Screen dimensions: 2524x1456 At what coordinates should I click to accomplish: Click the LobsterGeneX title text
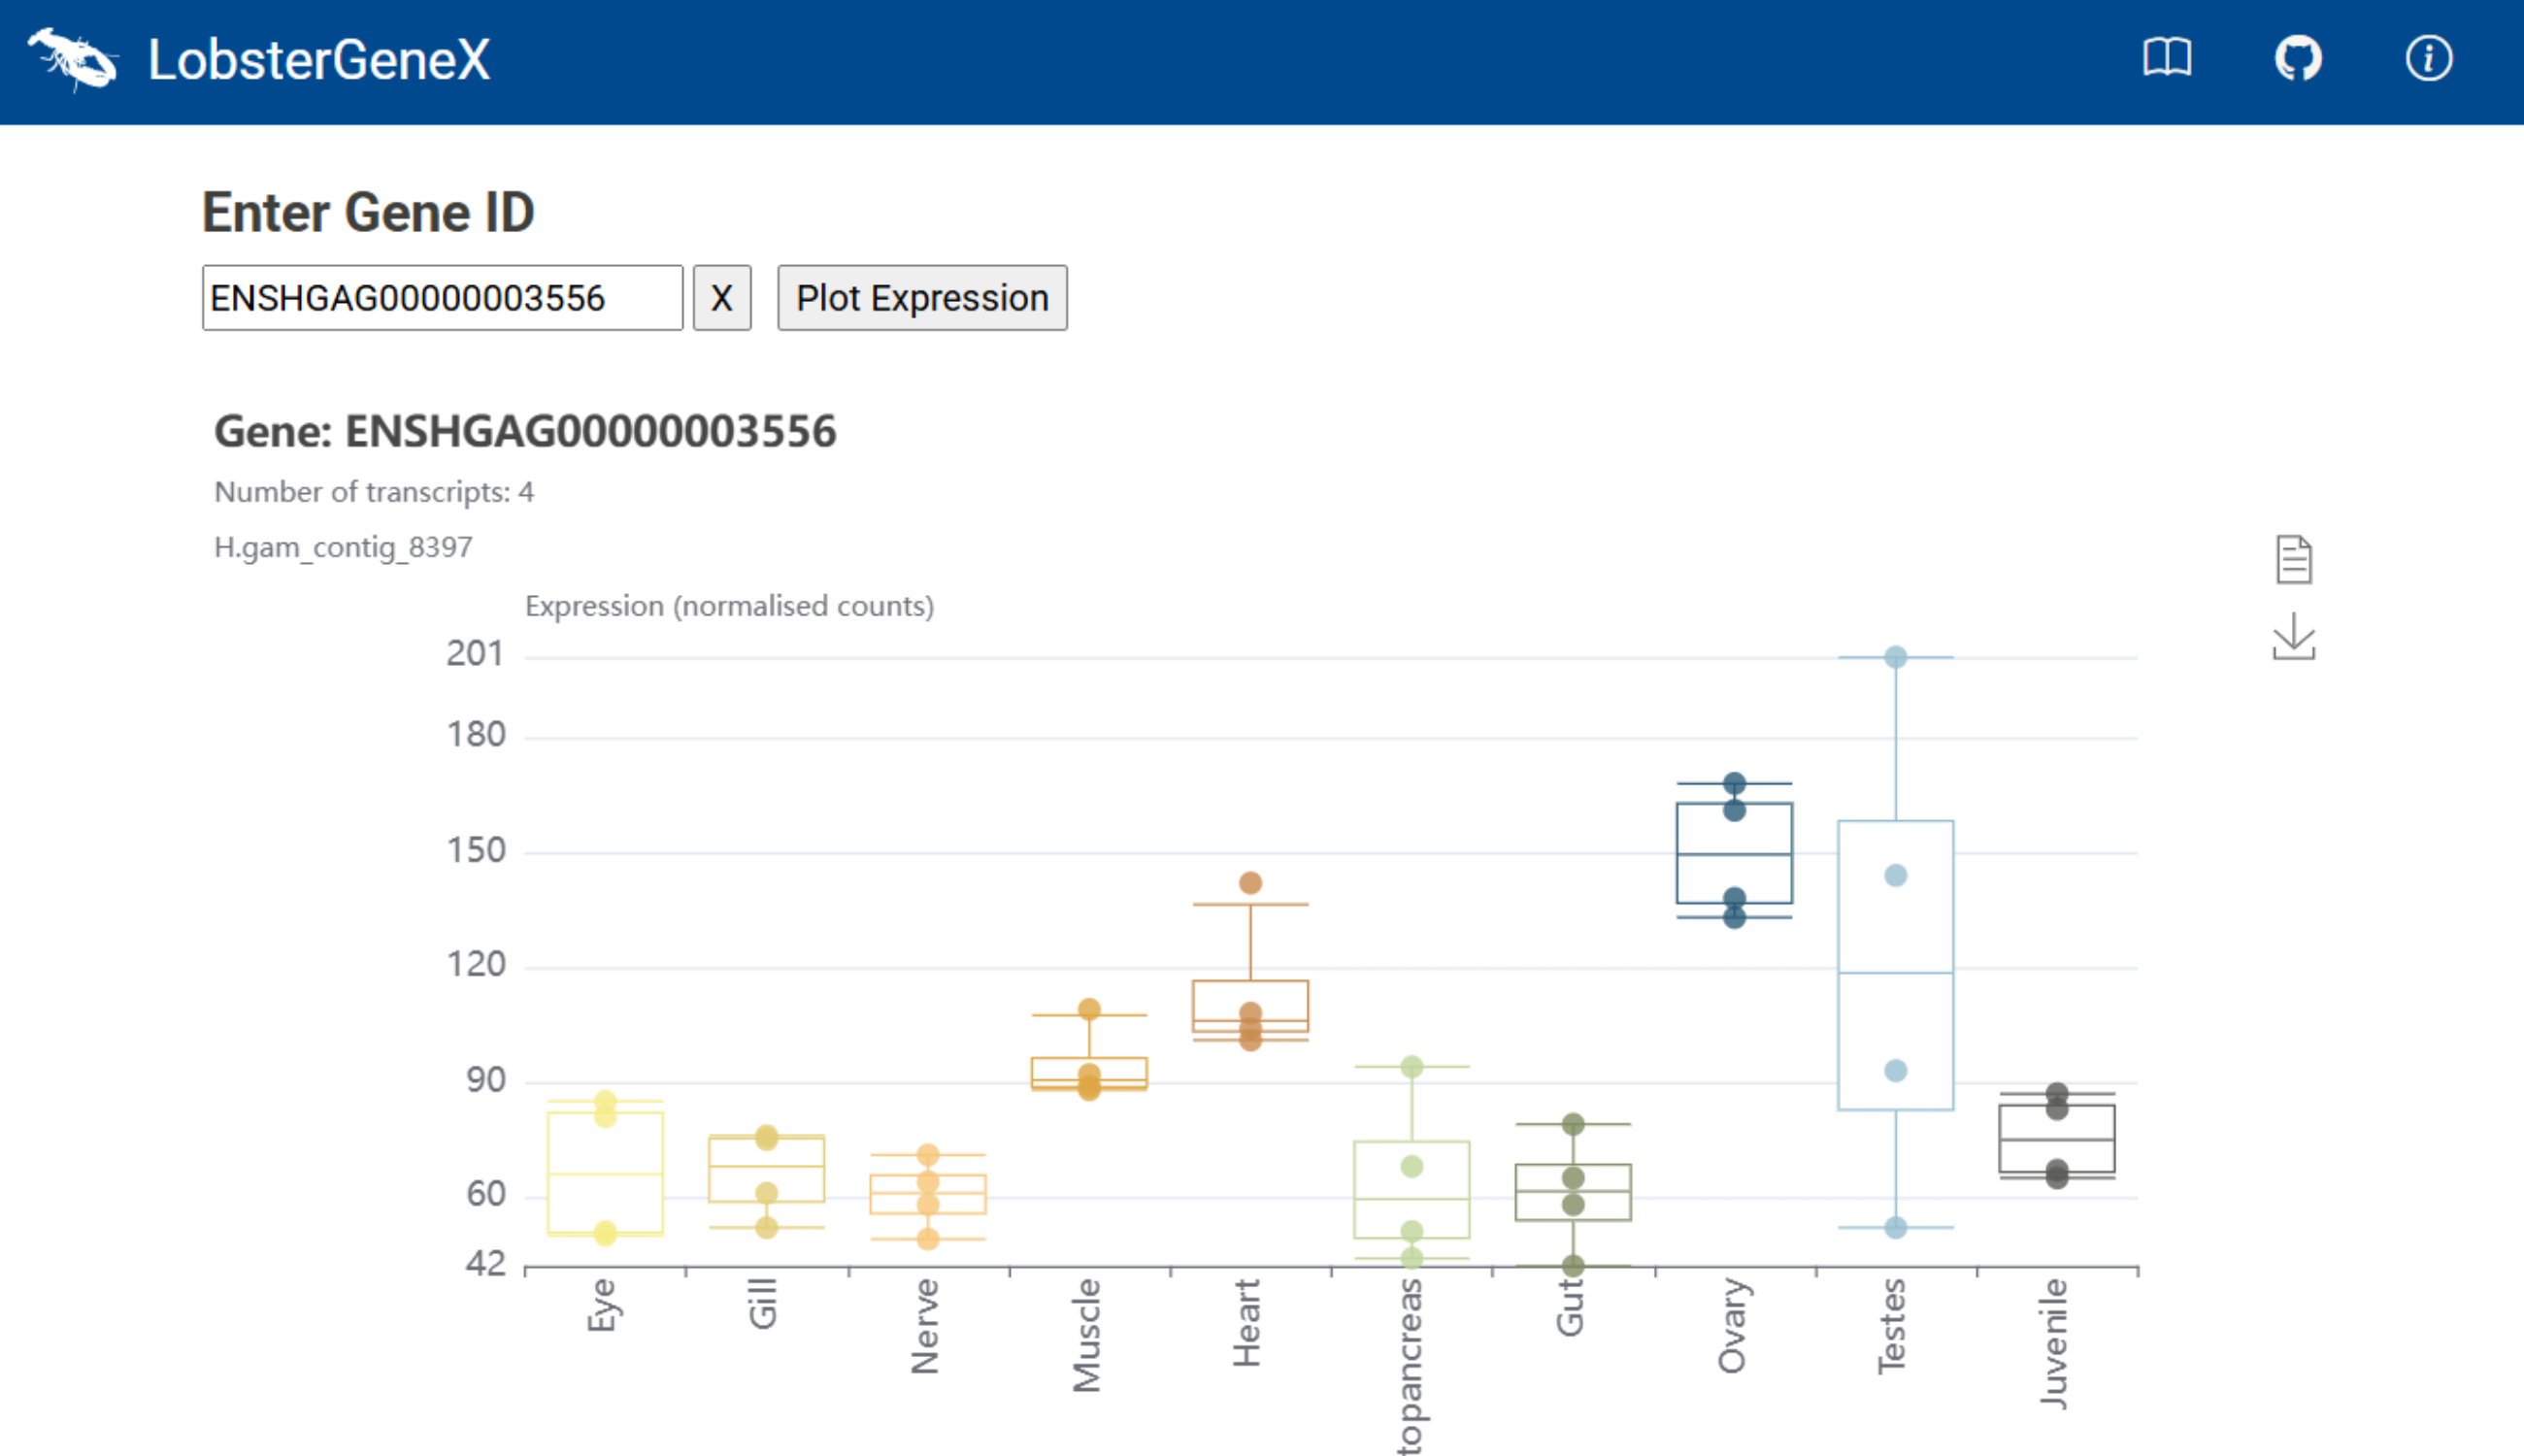pos(319,60)
